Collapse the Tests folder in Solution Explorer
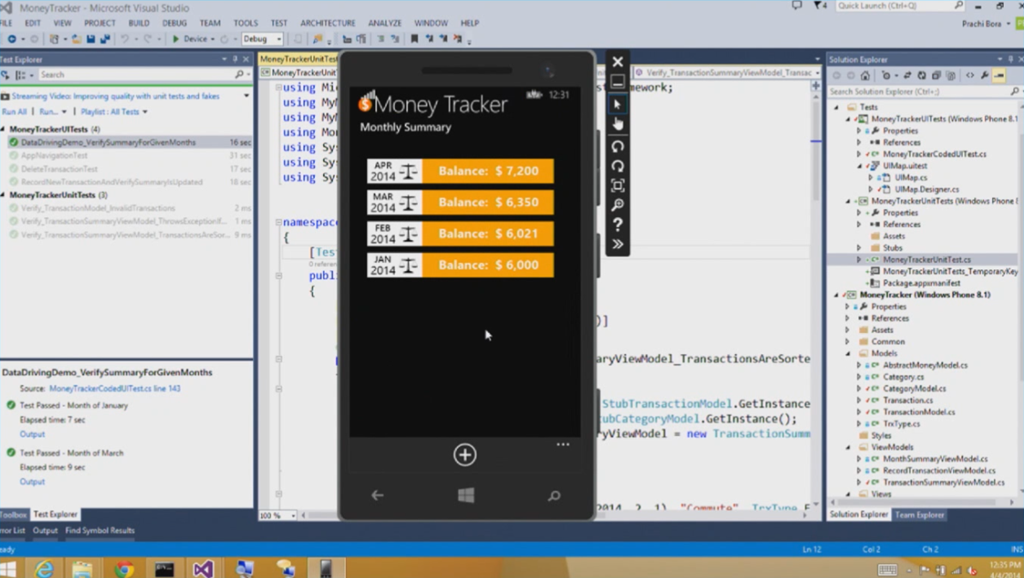Image resolution: width=1024 pixels, height=578 pixels. point(837,107)
